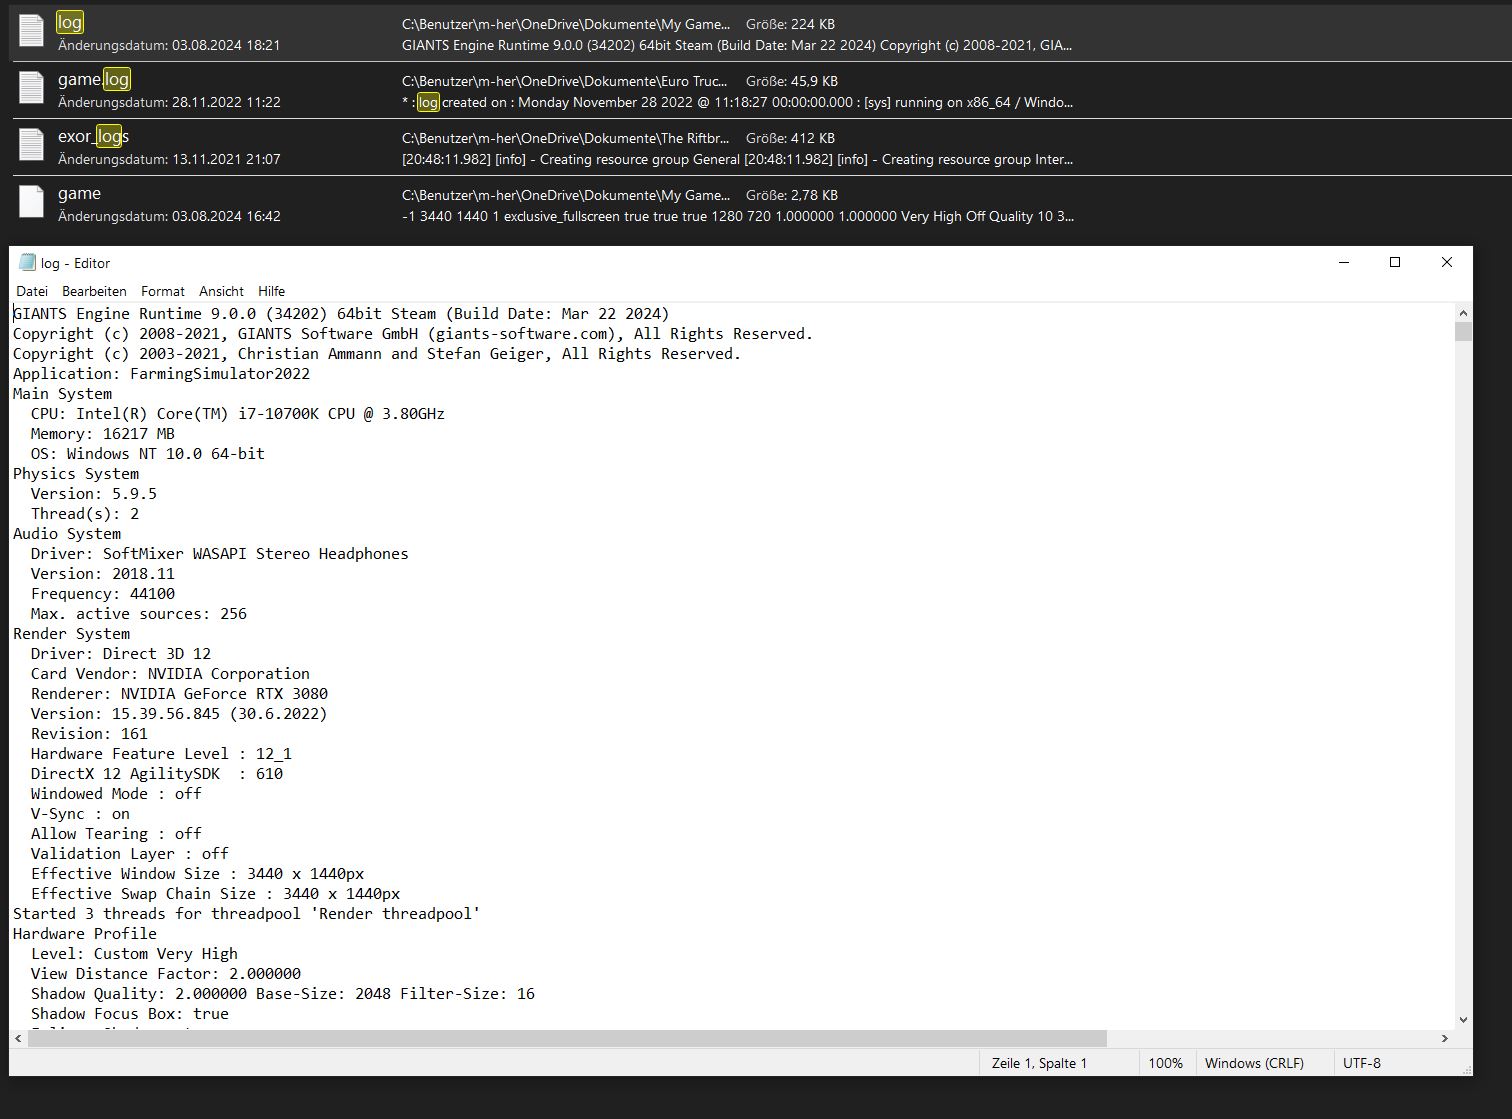This screenshot has width=1512, height=1119.
Task: Click 'Änderungsdatum: 28.11.2022 11:22' text
Action: [x=169, y=102]
